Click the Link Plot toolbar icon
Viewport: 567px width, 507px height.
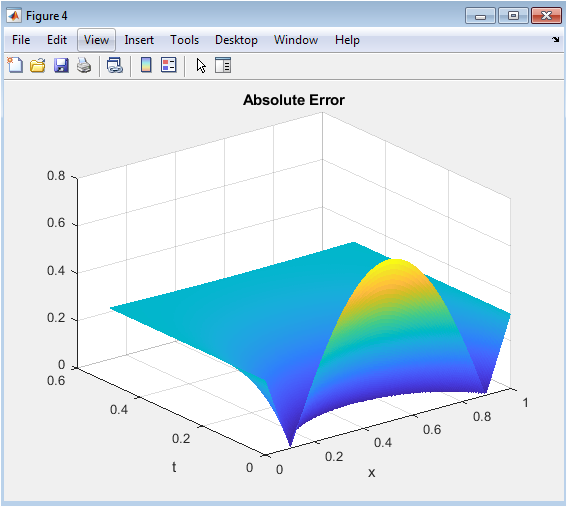tap(115, 65)
